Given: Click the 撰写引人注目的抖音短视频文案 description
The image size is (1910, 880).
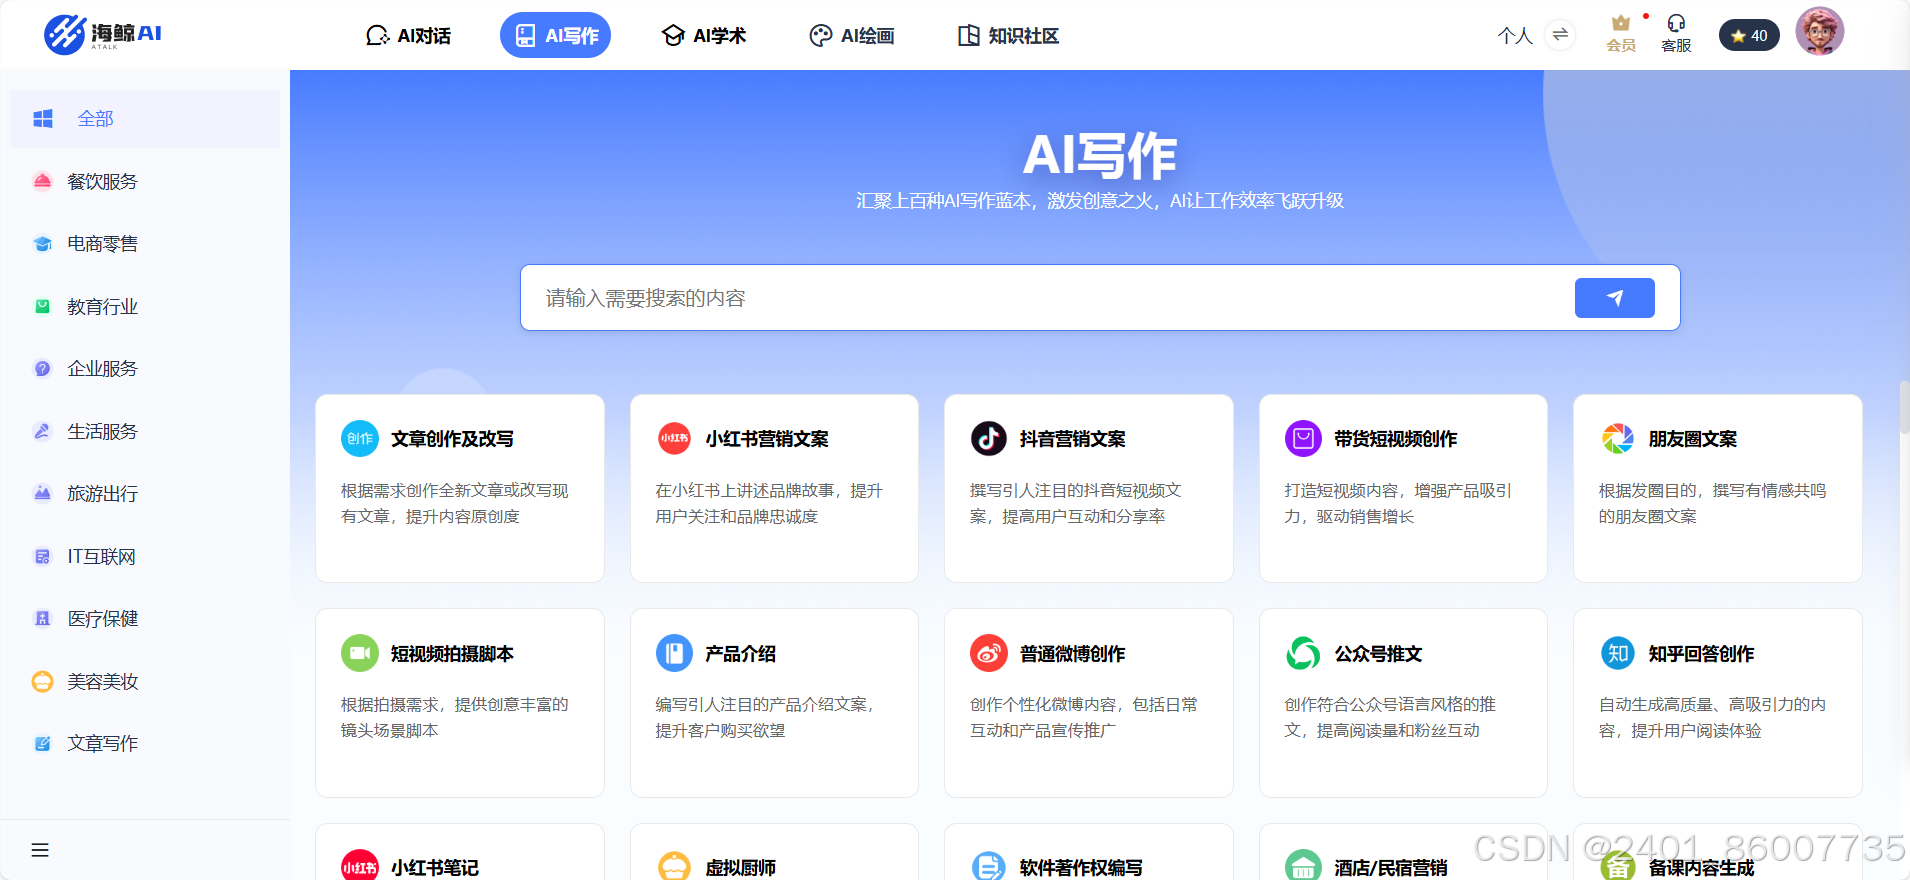Looking at the screenshot, I should point(1076,504).
